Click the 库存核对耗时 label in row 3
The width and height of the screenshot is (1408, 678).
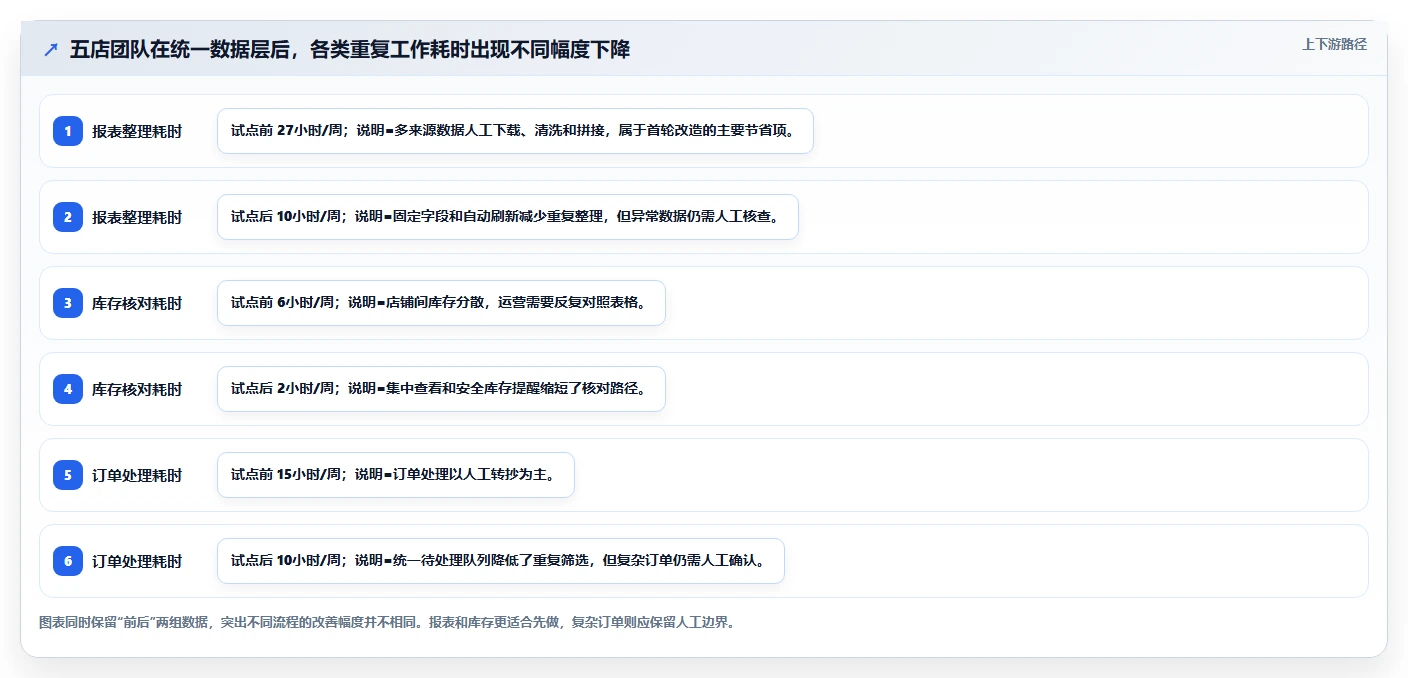click(137, 303)
